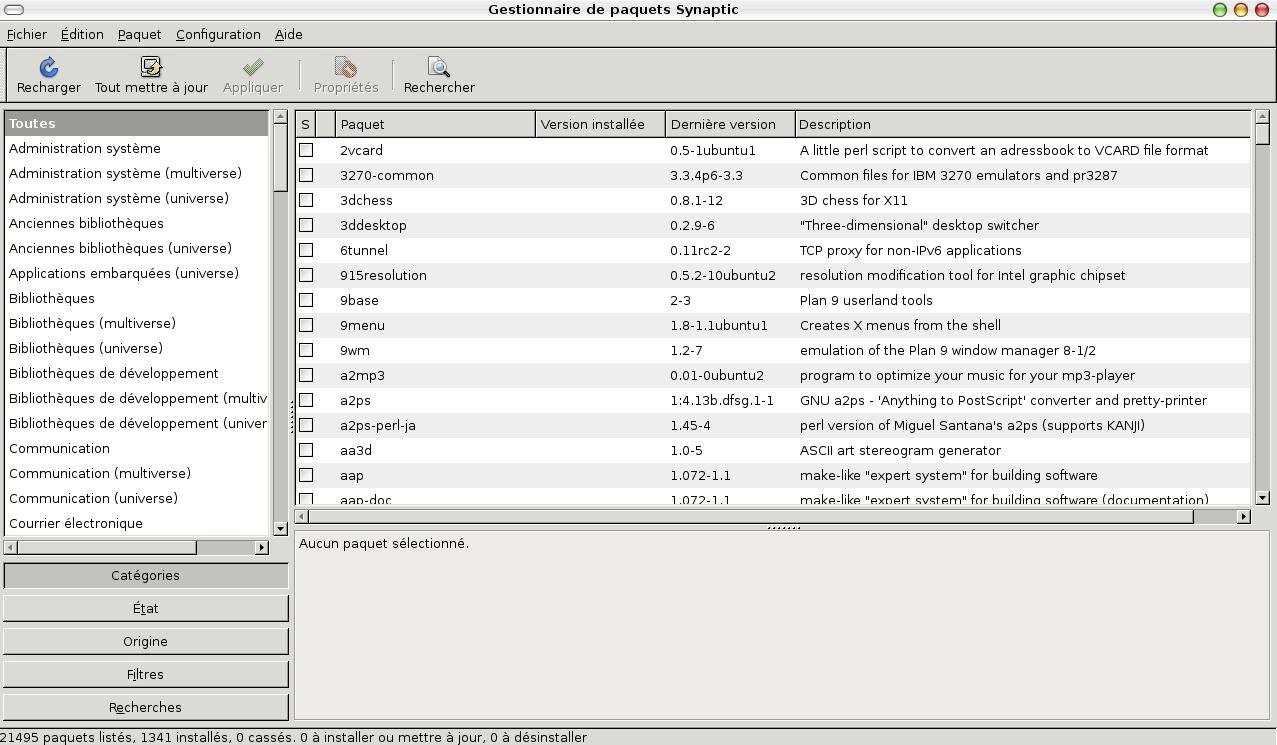The height and width of the screenshot is (745, 1277).
Task: Click 'ASCII art stereogram generator' description
Action: coord(900,450)
